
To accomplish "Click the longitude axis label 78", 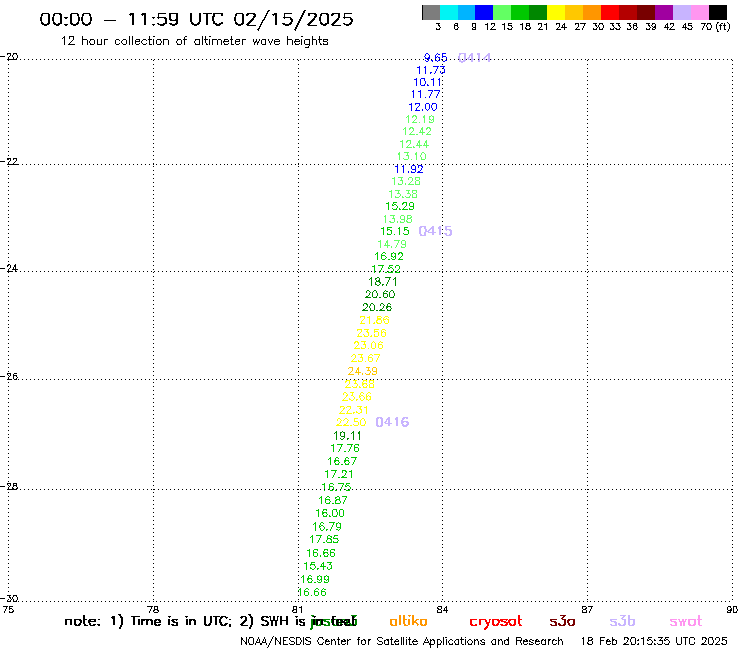I will 153,610.
